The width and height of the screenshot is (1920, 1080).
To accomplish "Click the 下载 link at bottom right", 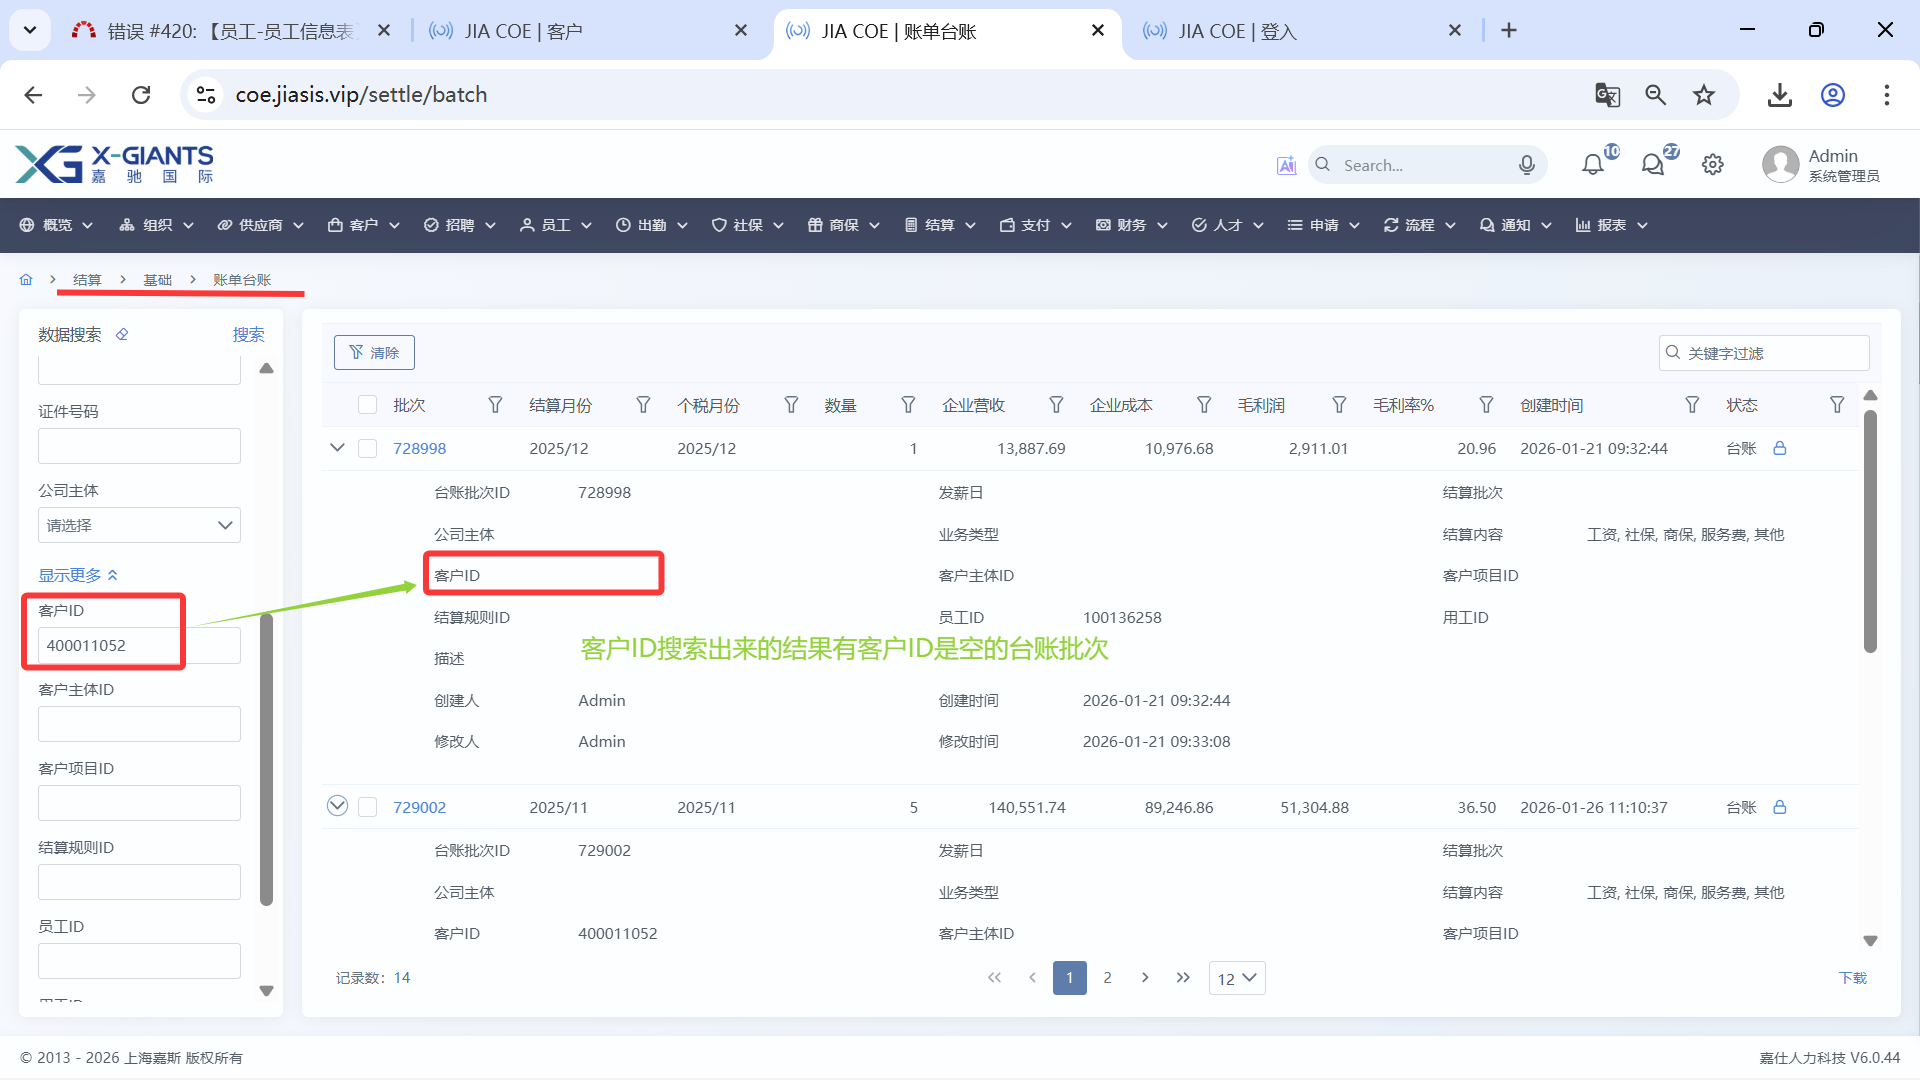I will tap(1852, 978).
